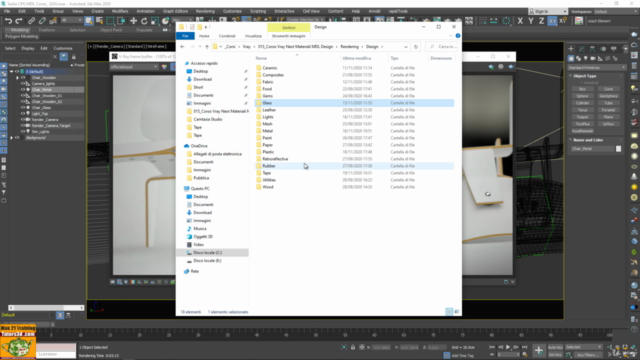Toggle visibility of Camera_lights object
The image size is (640, 360).
(x=23, y=83)
